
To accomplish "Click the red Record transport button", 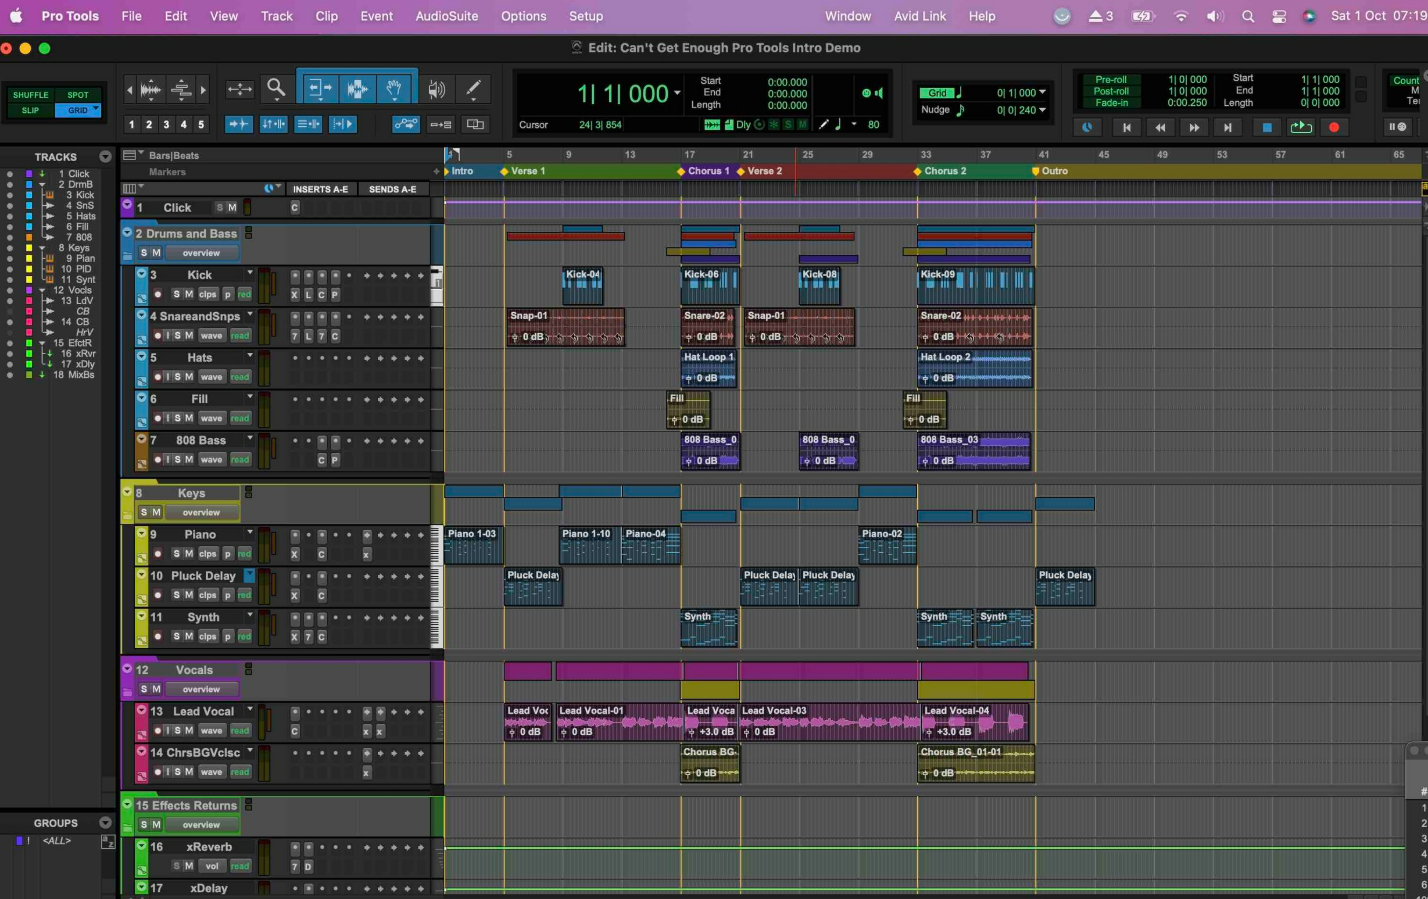I will click(1333, 127).
